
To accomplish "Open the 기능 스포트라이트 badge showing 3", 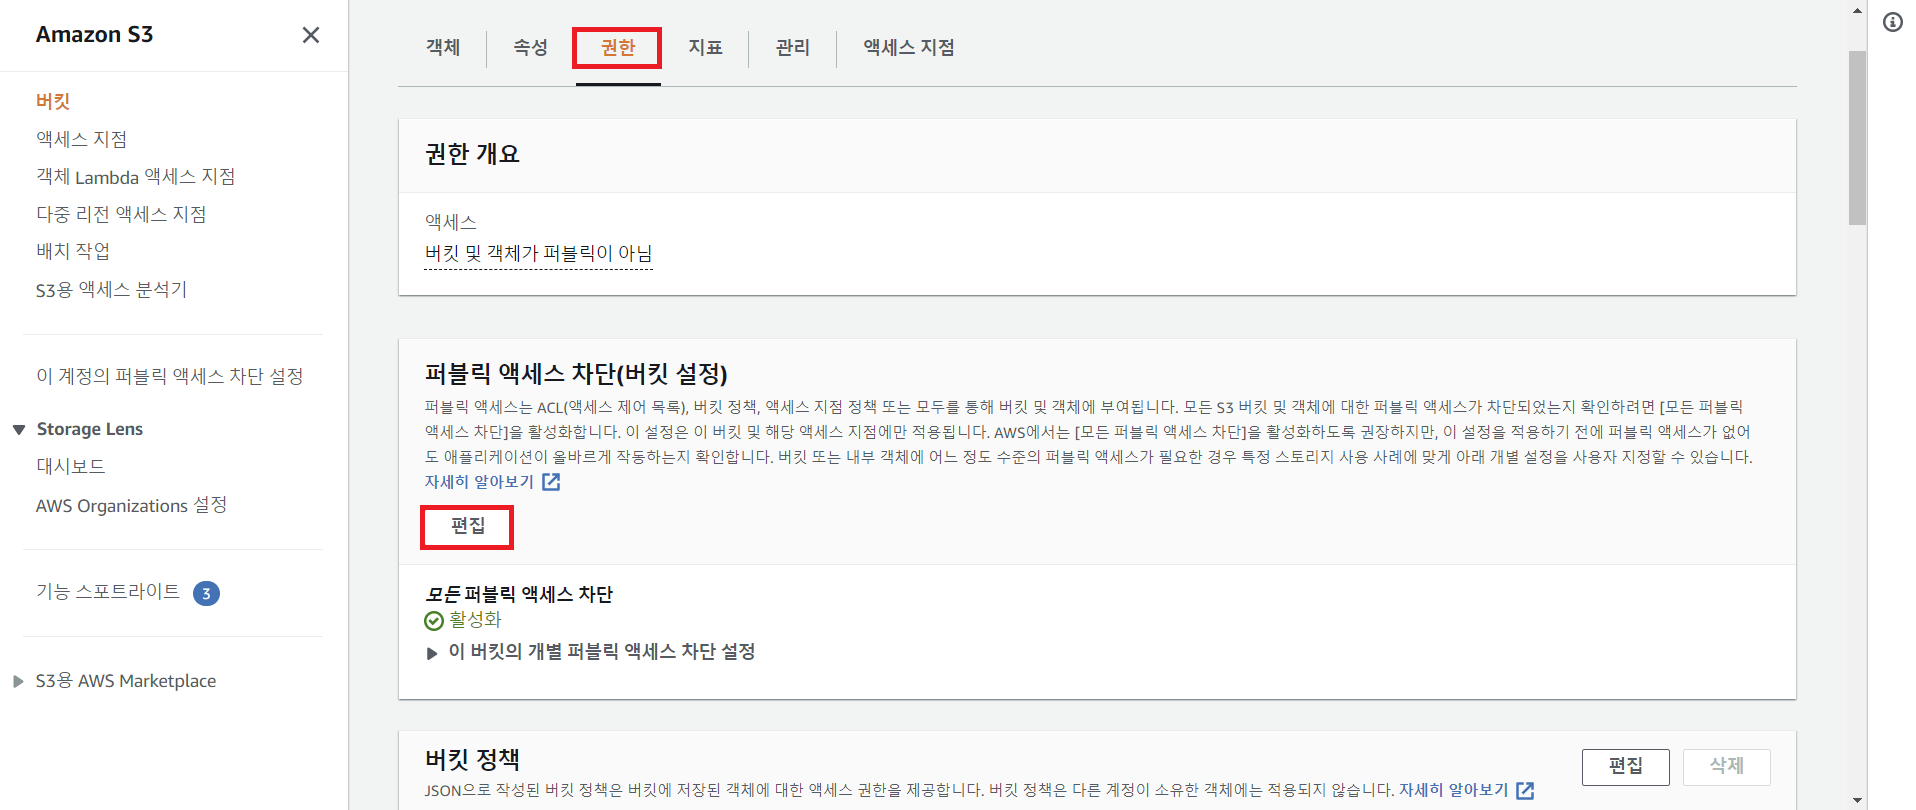I will 206,593.
